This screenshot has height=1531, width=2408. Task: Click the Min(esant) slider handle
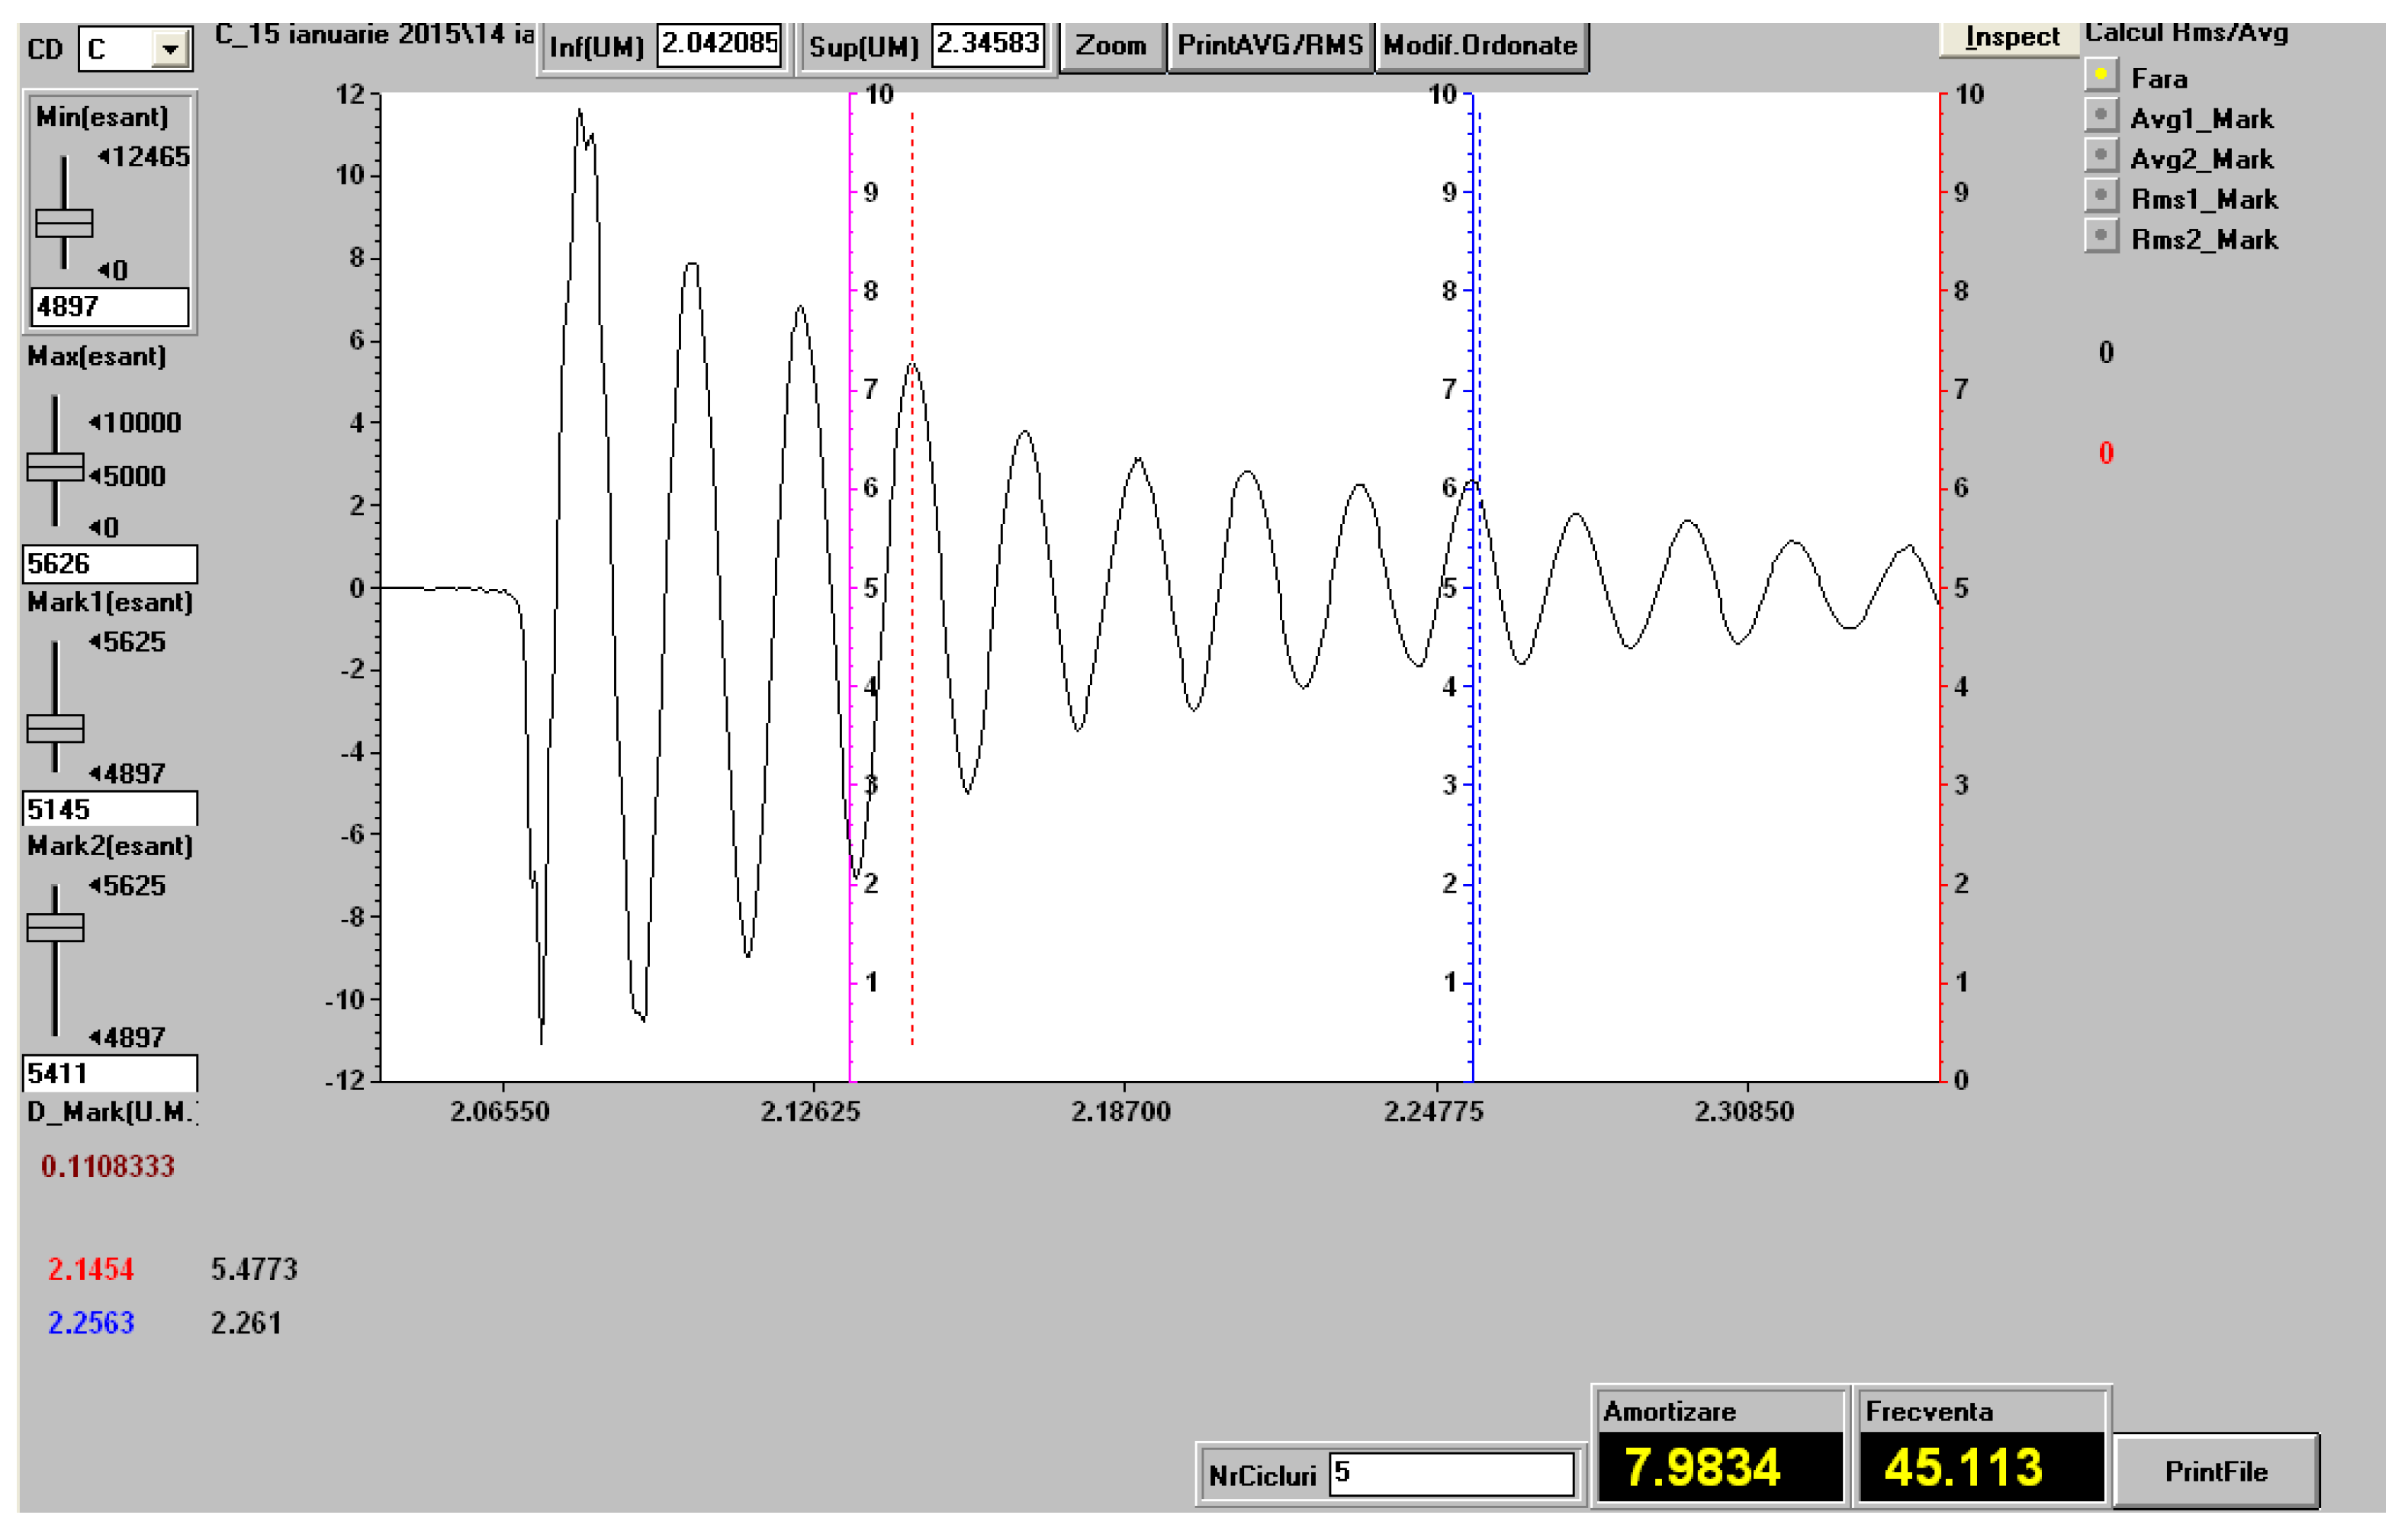click(x=64, y=223)
